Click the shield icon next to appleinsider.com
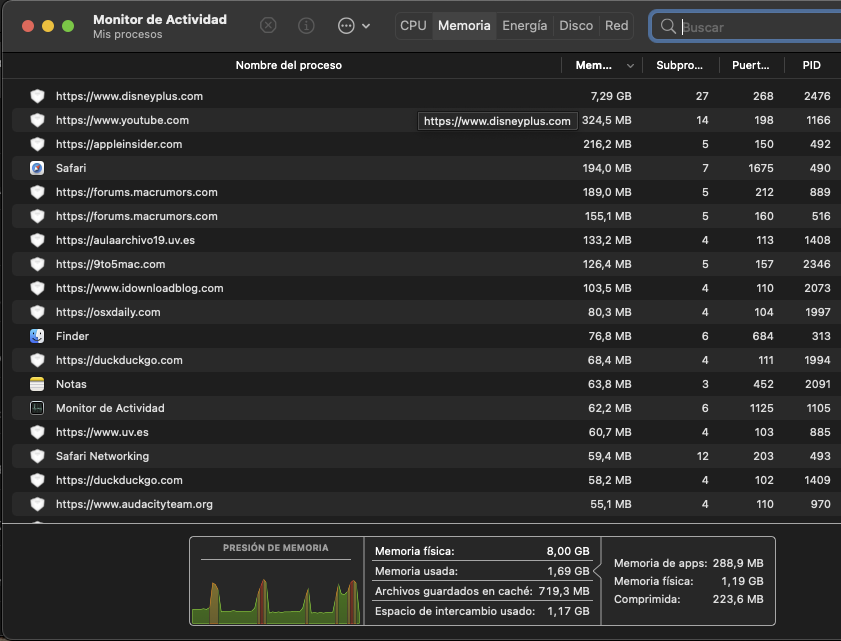The width and height of the screenshot is (841, 641). [37, 144]
